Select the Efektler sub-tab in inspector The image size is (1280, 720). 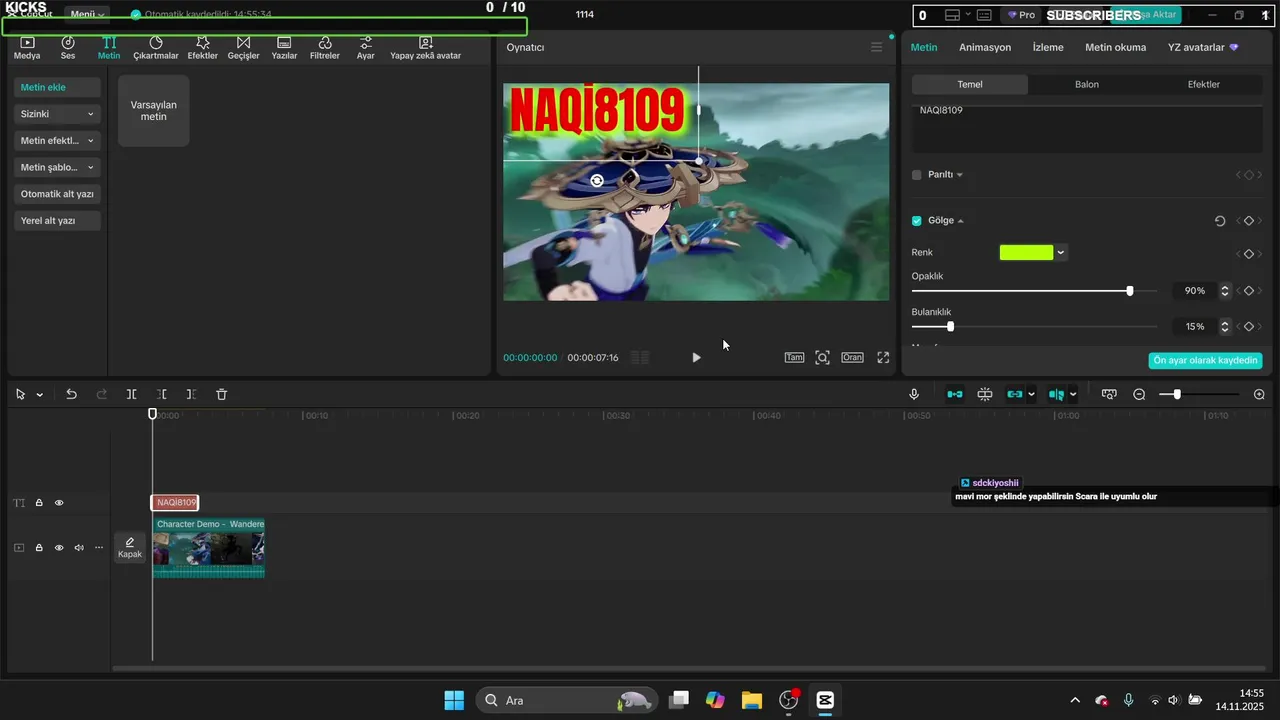pos(1204,85)
